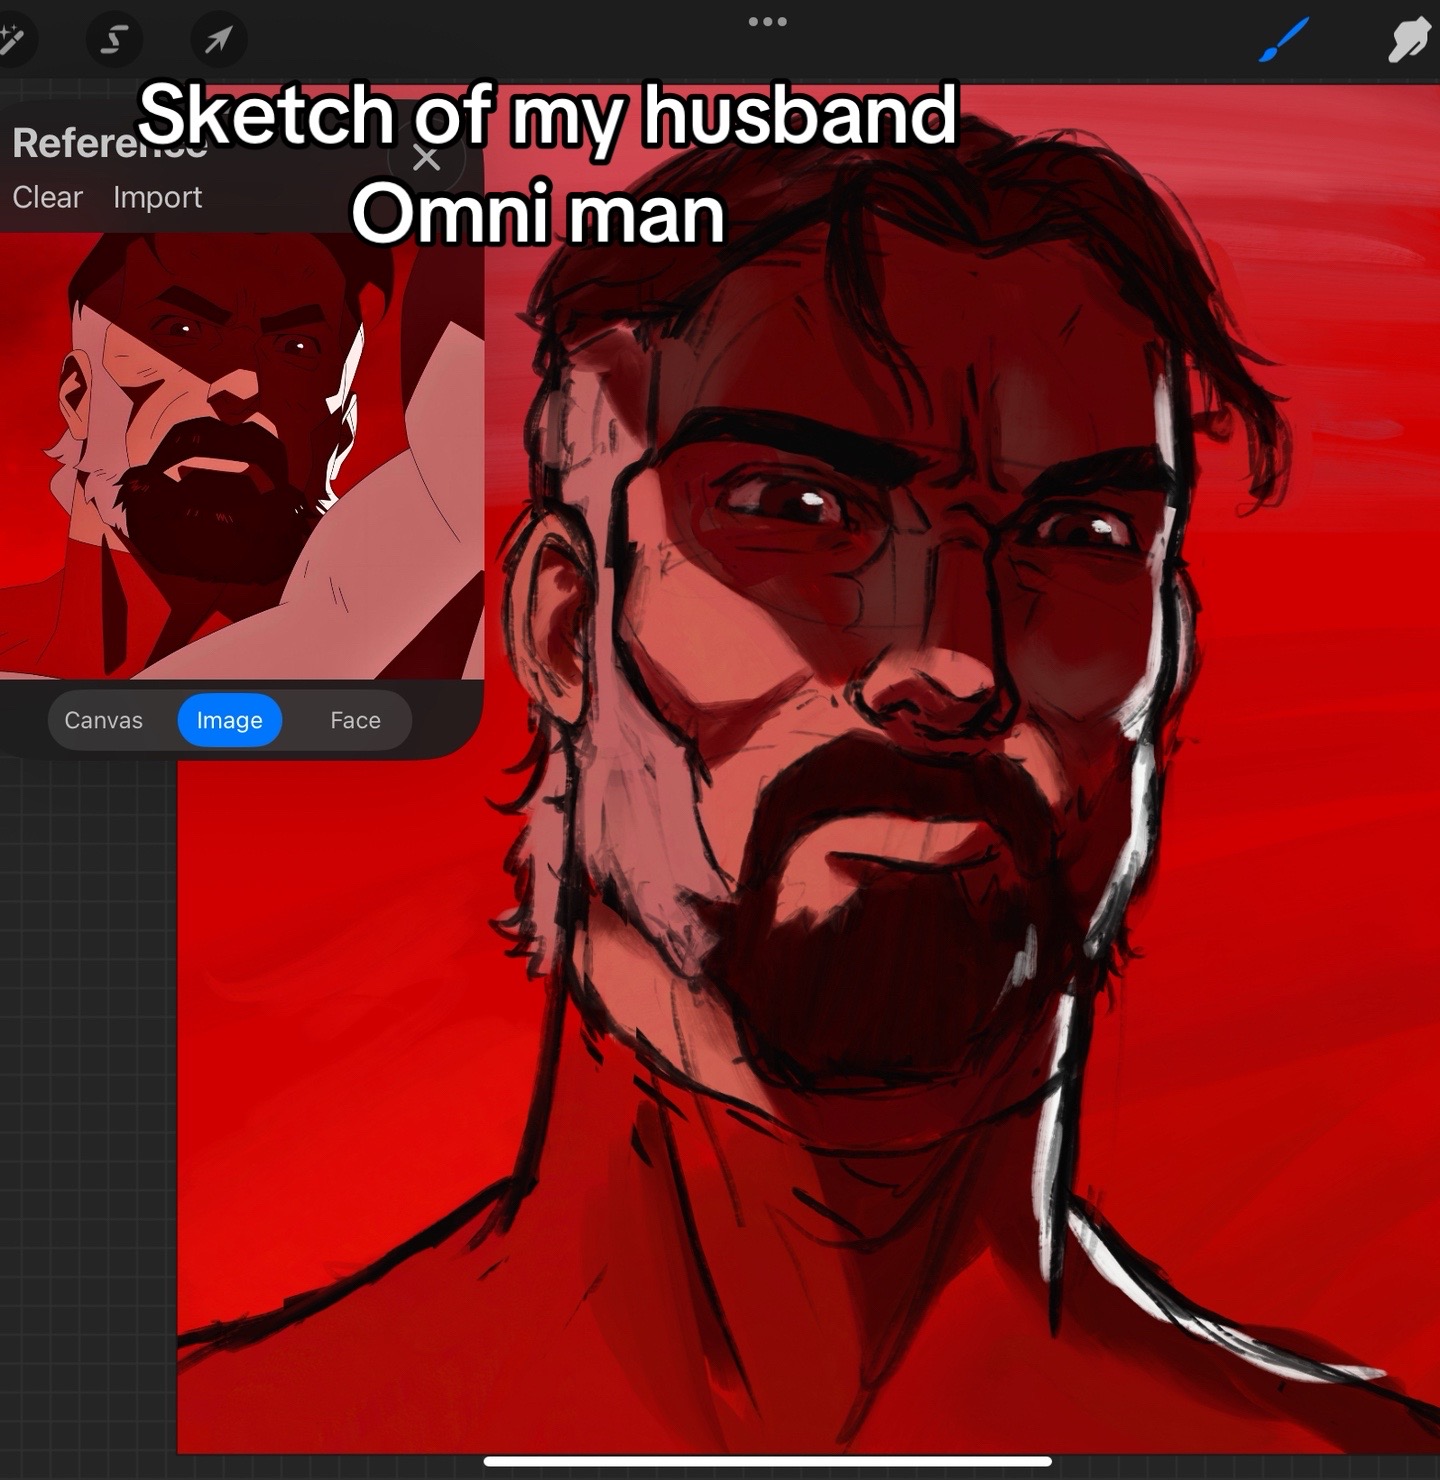The width and height of the screenshot is (1440, 1480).
Task: Select the Transform arrow tool
Action: coord(218,40)
